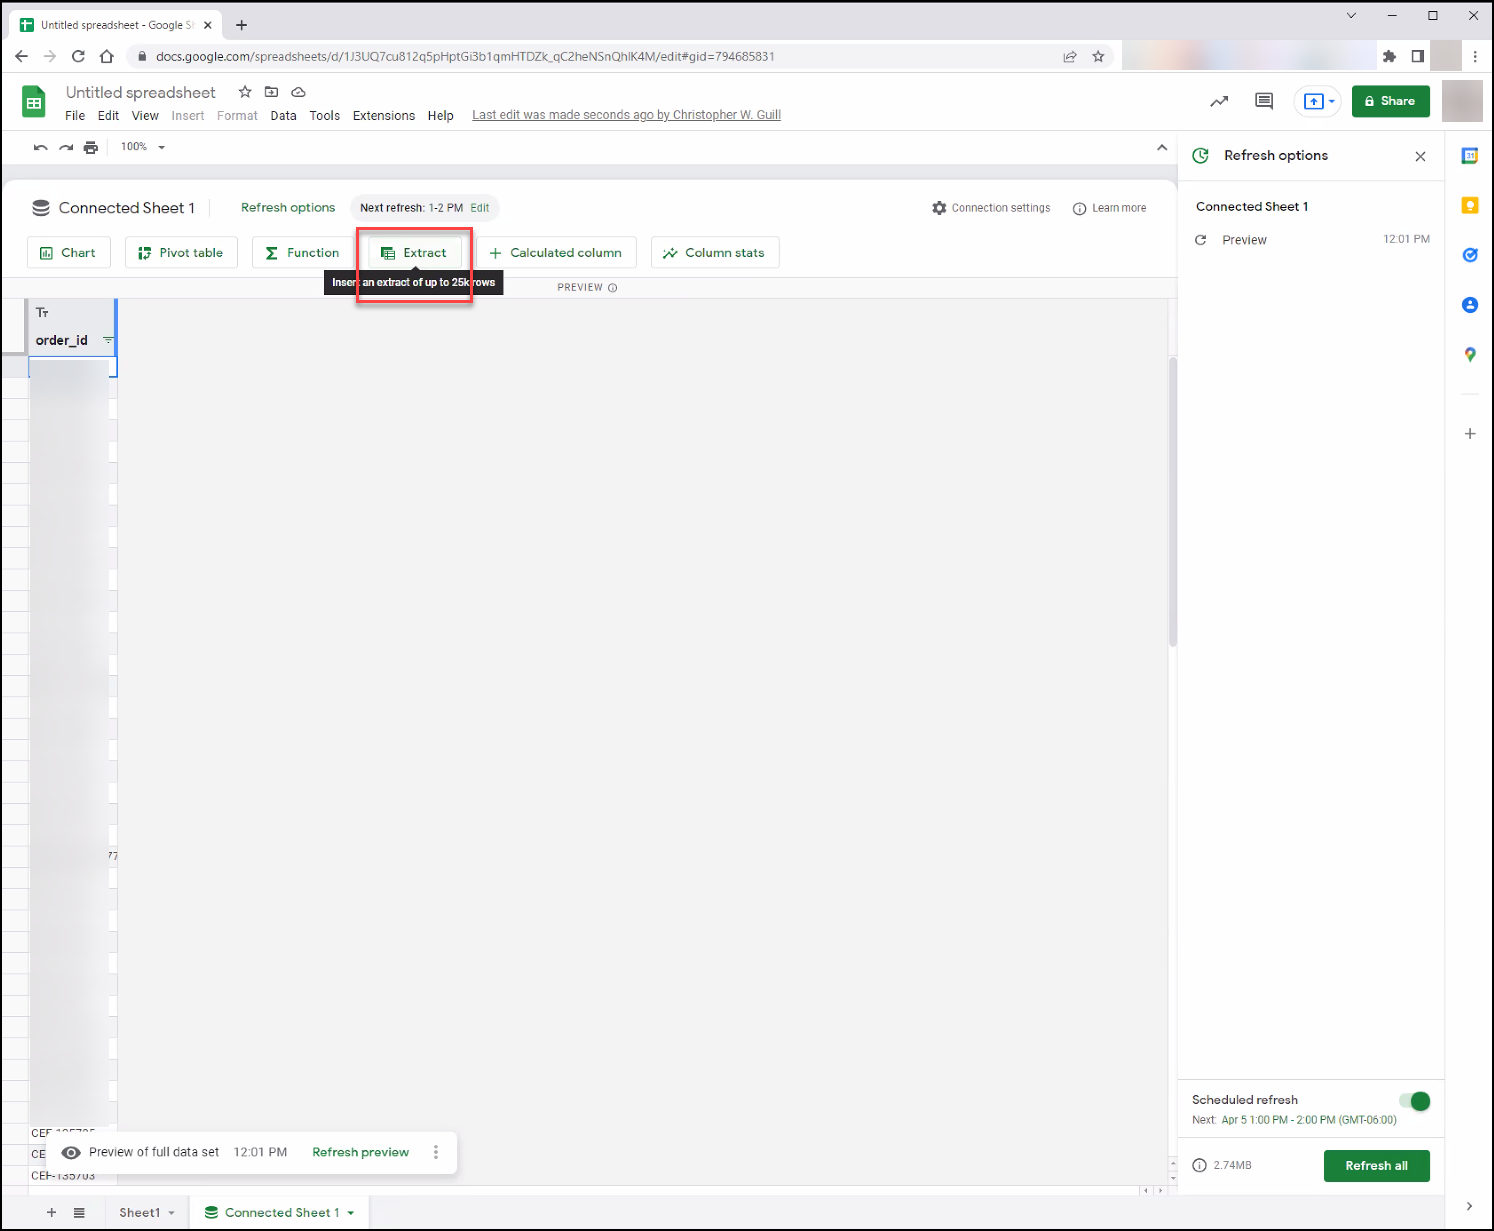
Task: Click the undo icon in toolbar
Action: tap(40, 147)
